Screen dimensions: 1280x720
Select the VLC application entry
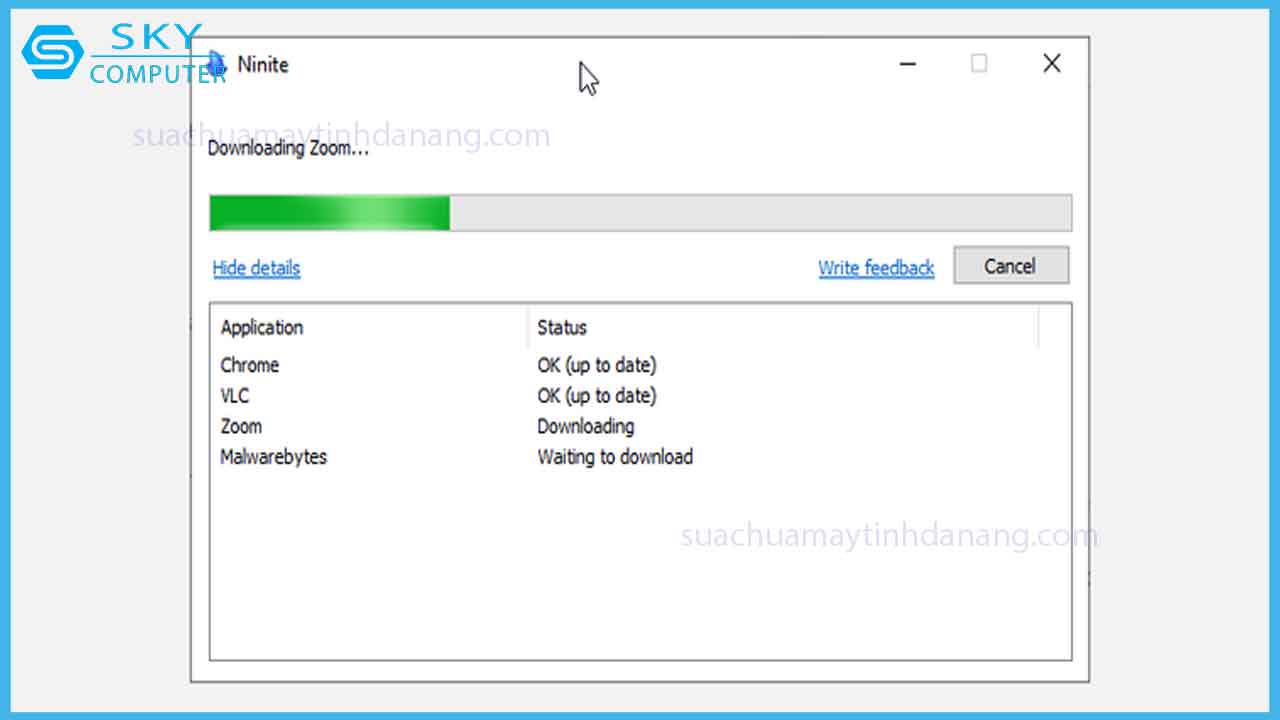tap(234, 396)
